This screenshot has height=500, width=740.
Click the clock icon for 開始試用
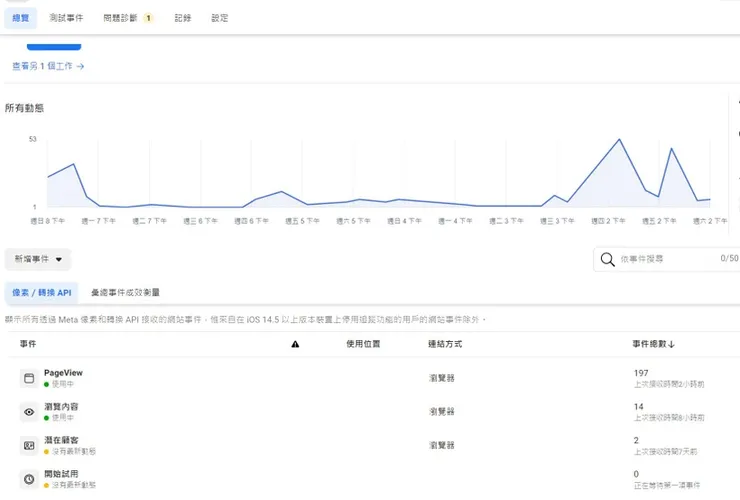click(x=29, y=479)
